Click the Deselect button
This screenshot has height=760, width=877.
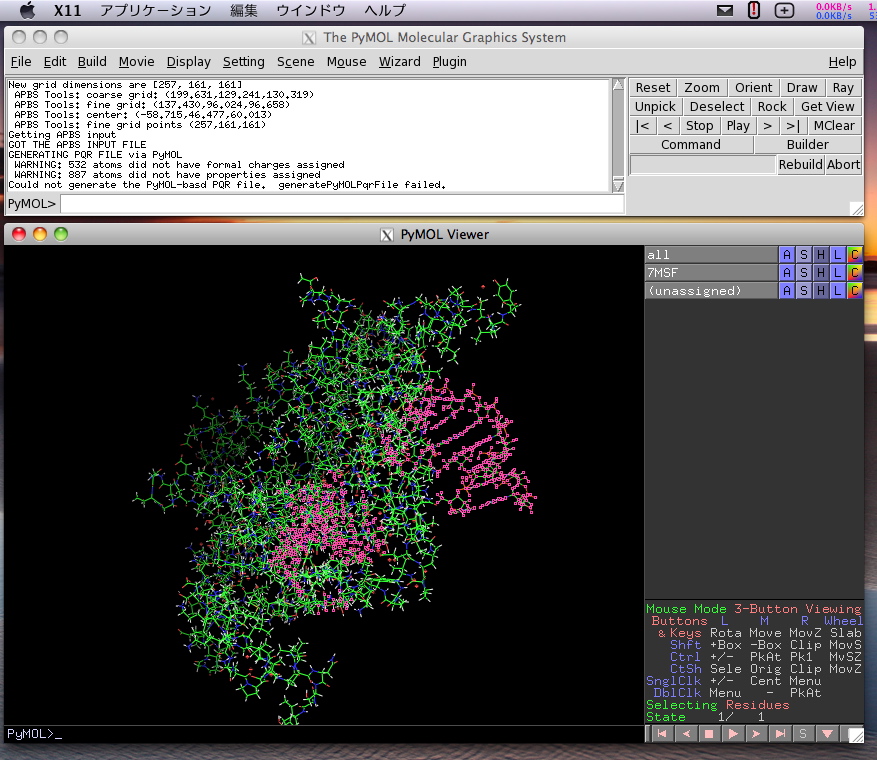coord(716,107)
